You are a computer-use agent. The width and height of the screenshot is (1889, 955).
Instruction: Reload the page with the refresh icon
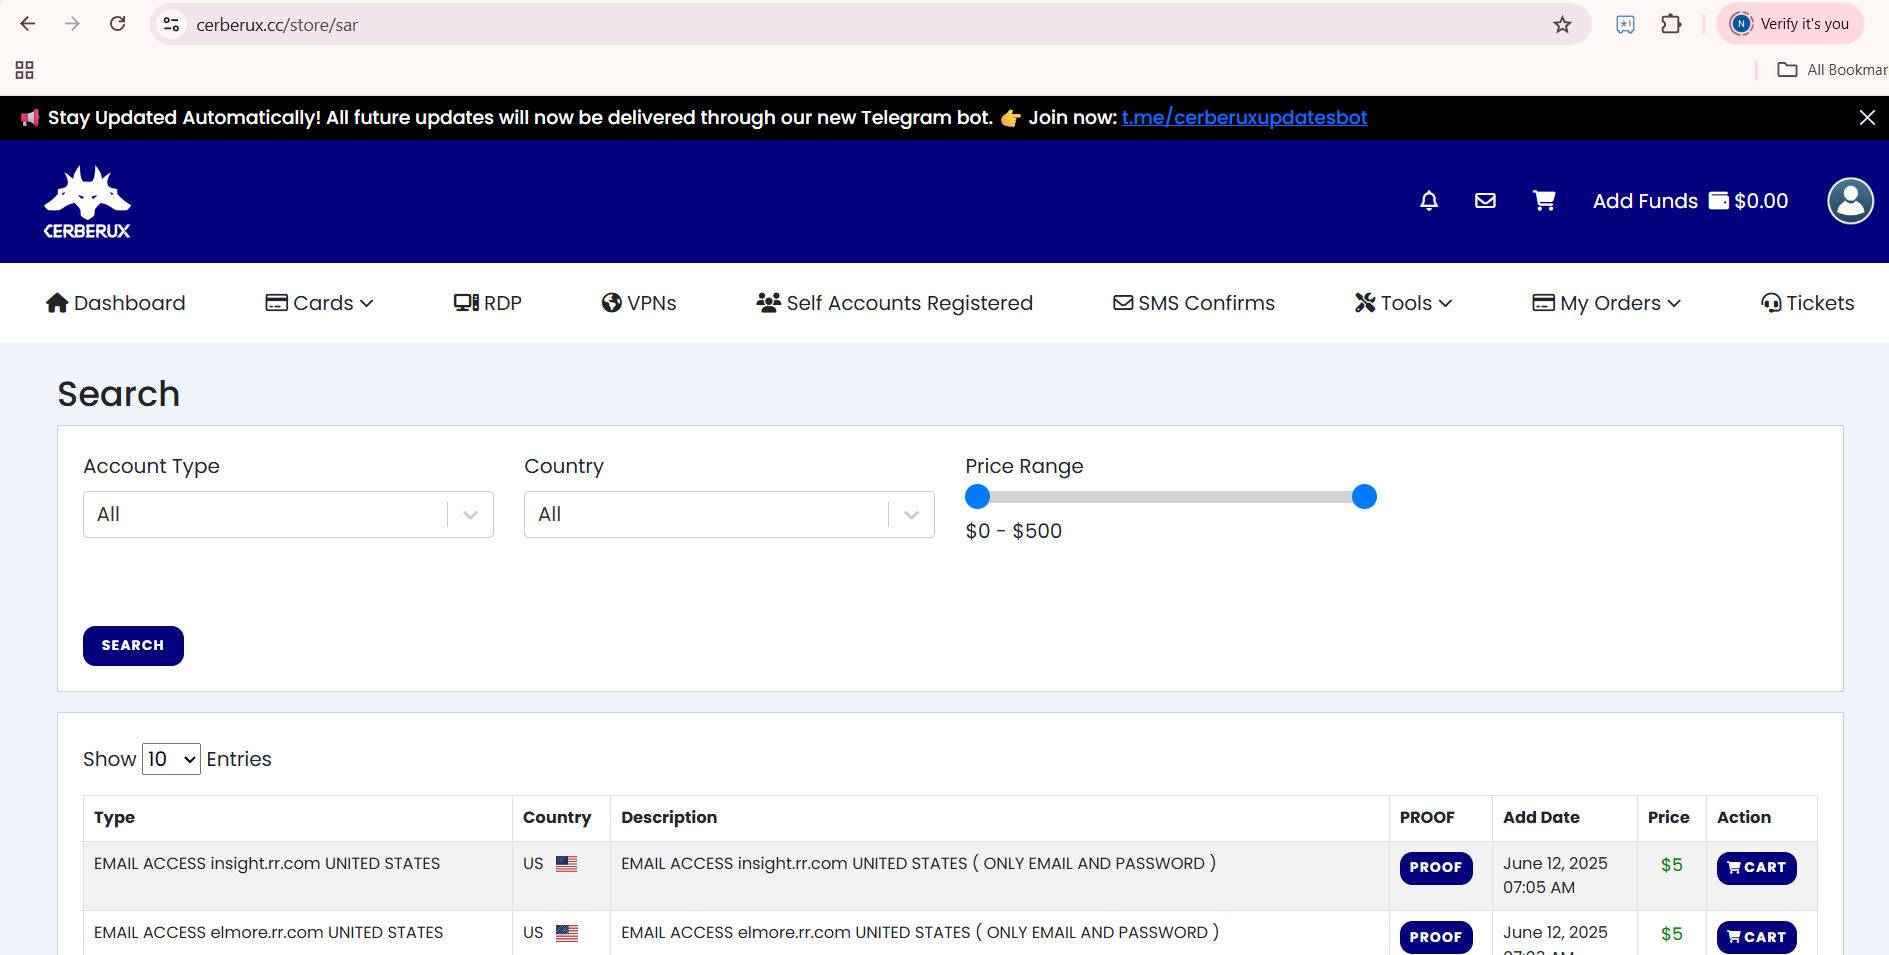tap(117, 24)
